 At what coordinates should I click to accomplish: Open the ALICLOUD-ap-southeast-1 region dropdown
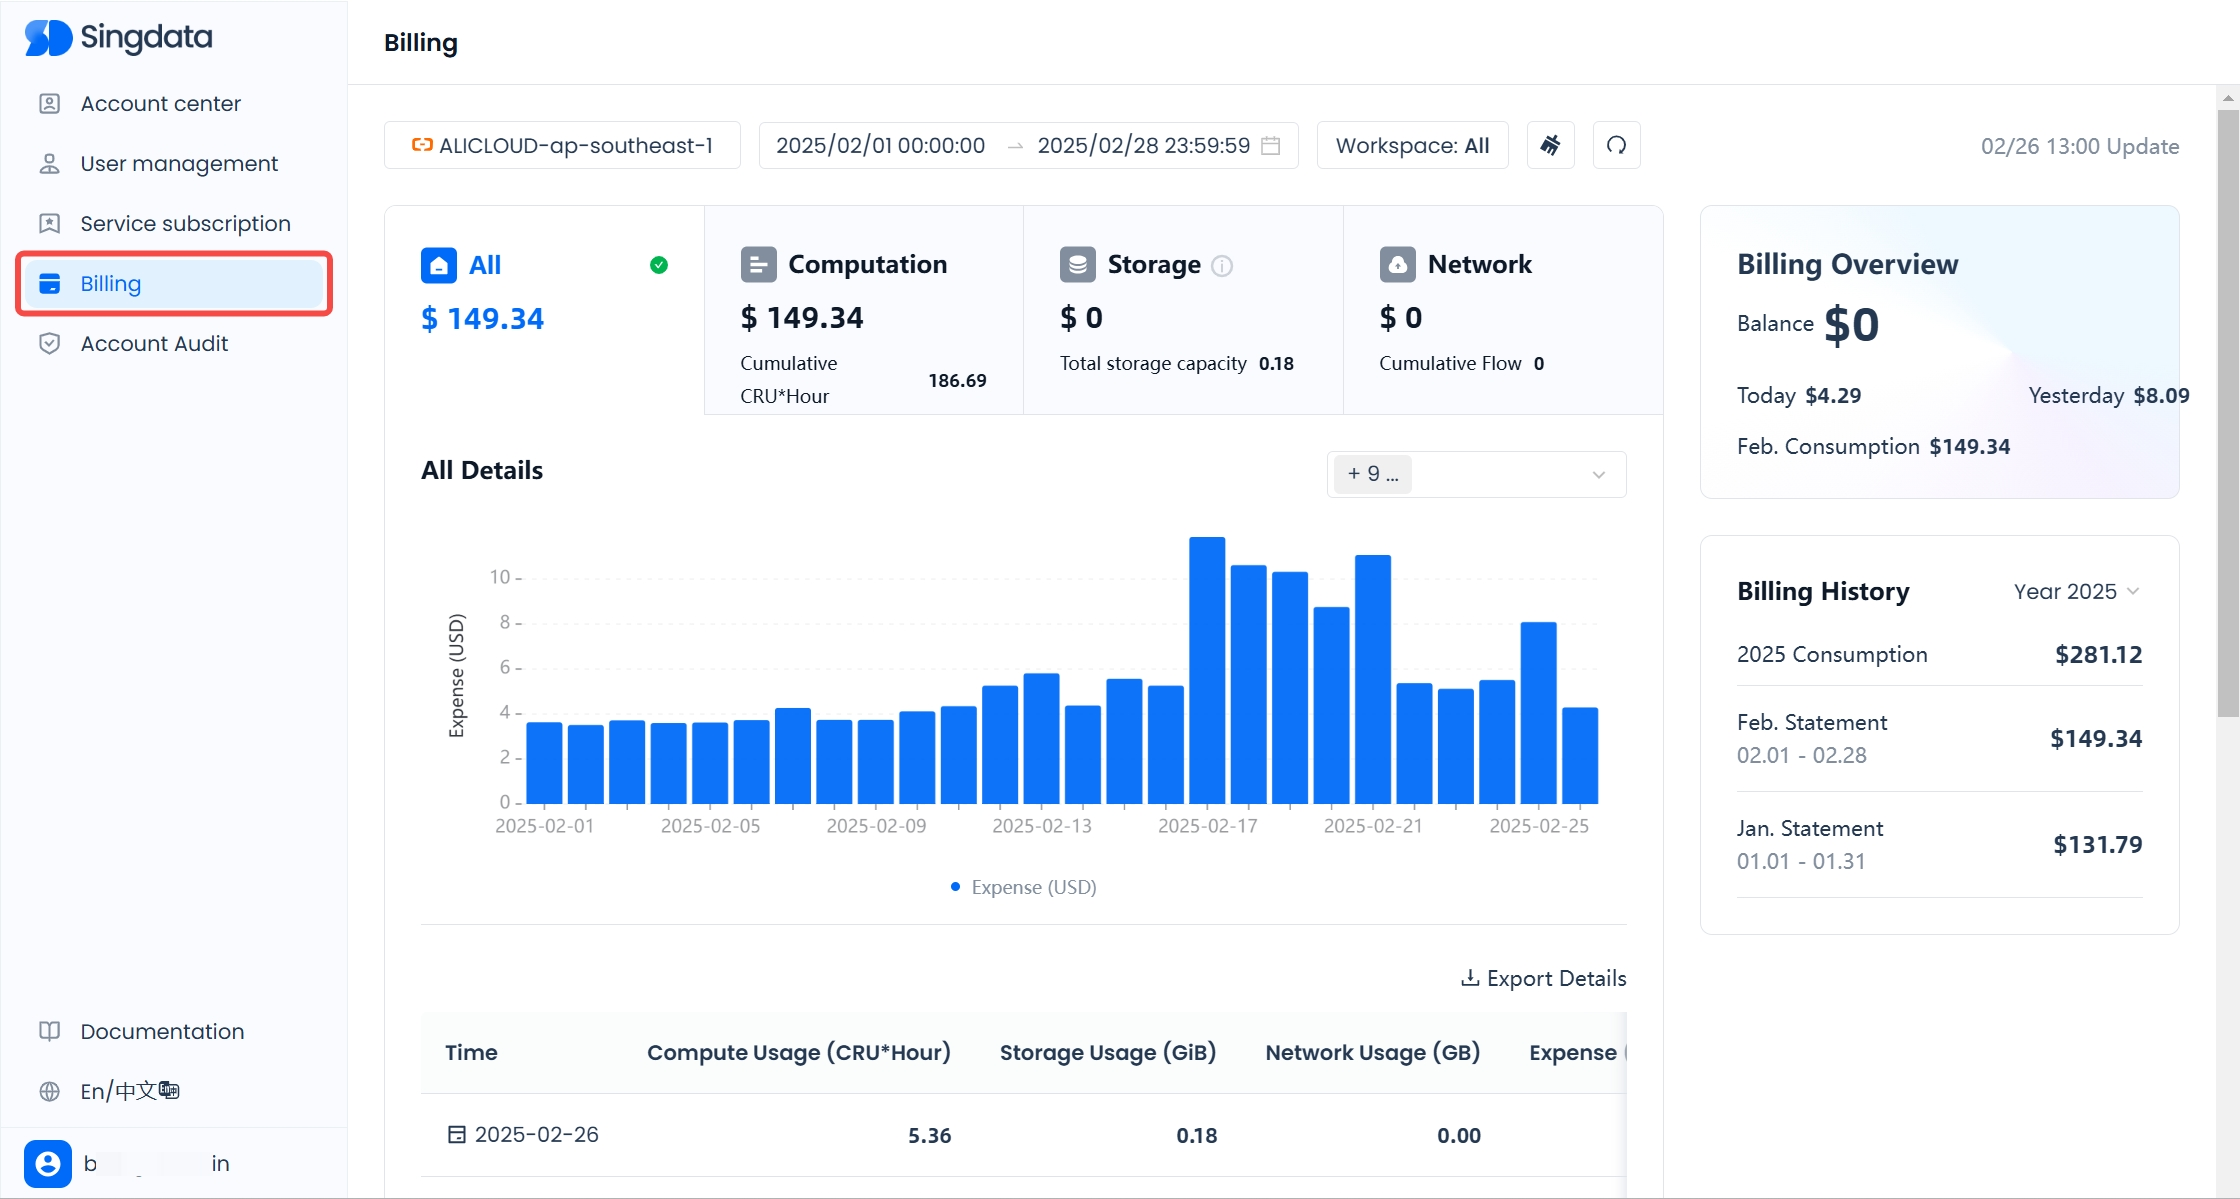[562, 146]
